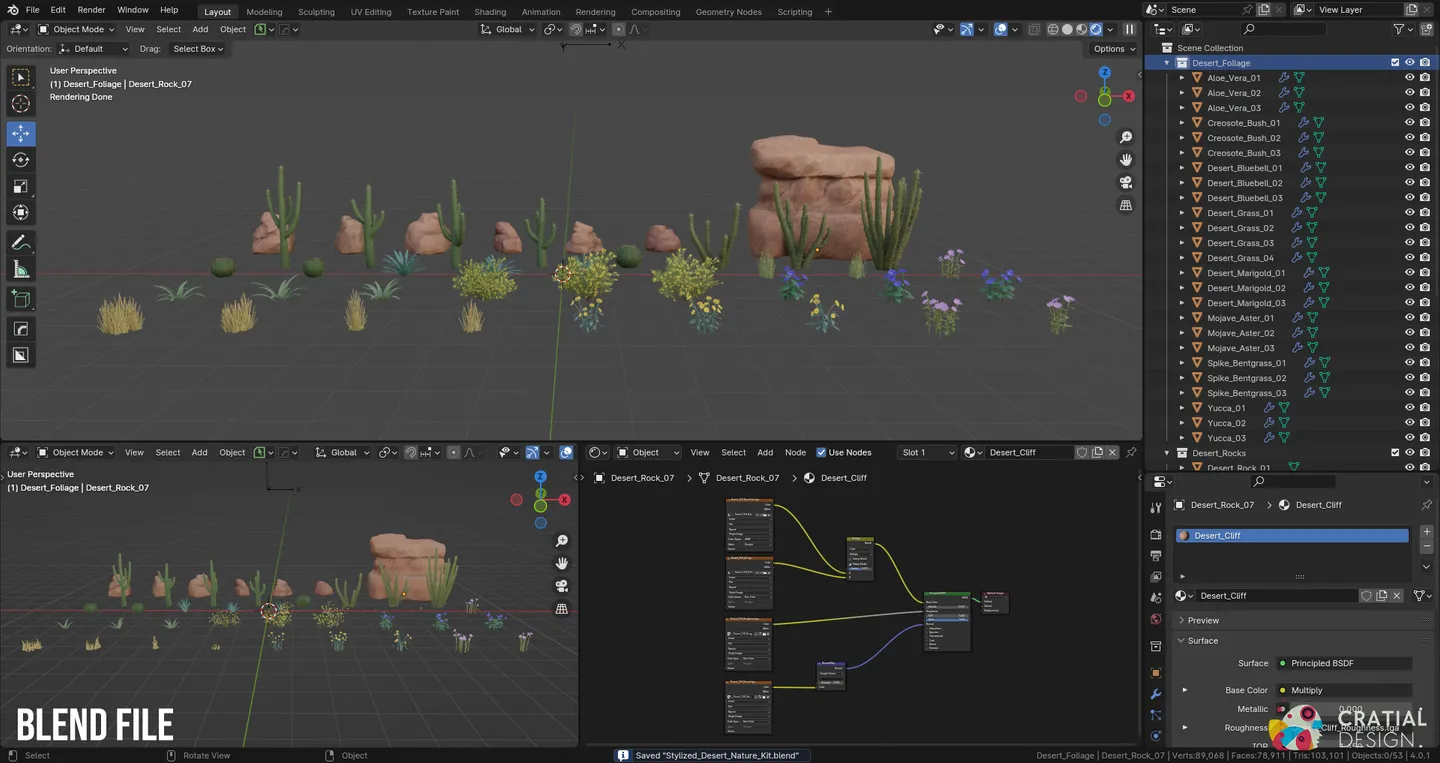1440x763 pixels.
Task: Select wireframe shading mode
Action: pos(1053,29)
